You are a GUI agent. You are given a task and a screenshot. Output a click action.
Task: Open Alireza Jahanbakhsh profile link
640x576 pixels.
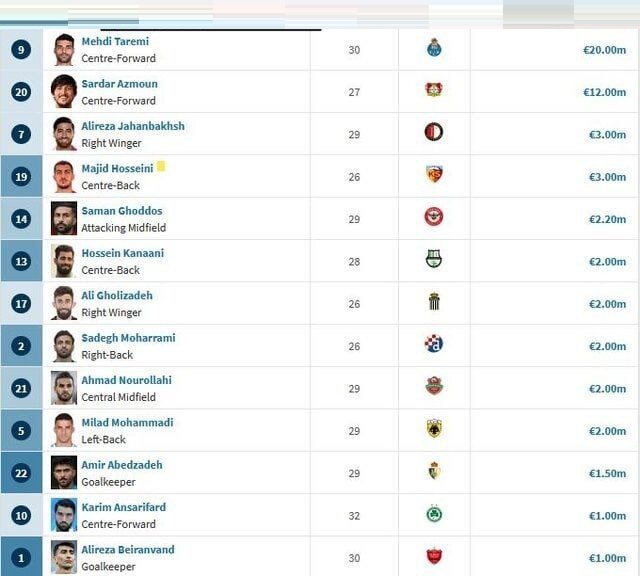pyautogui.click(x=133, y=126)
